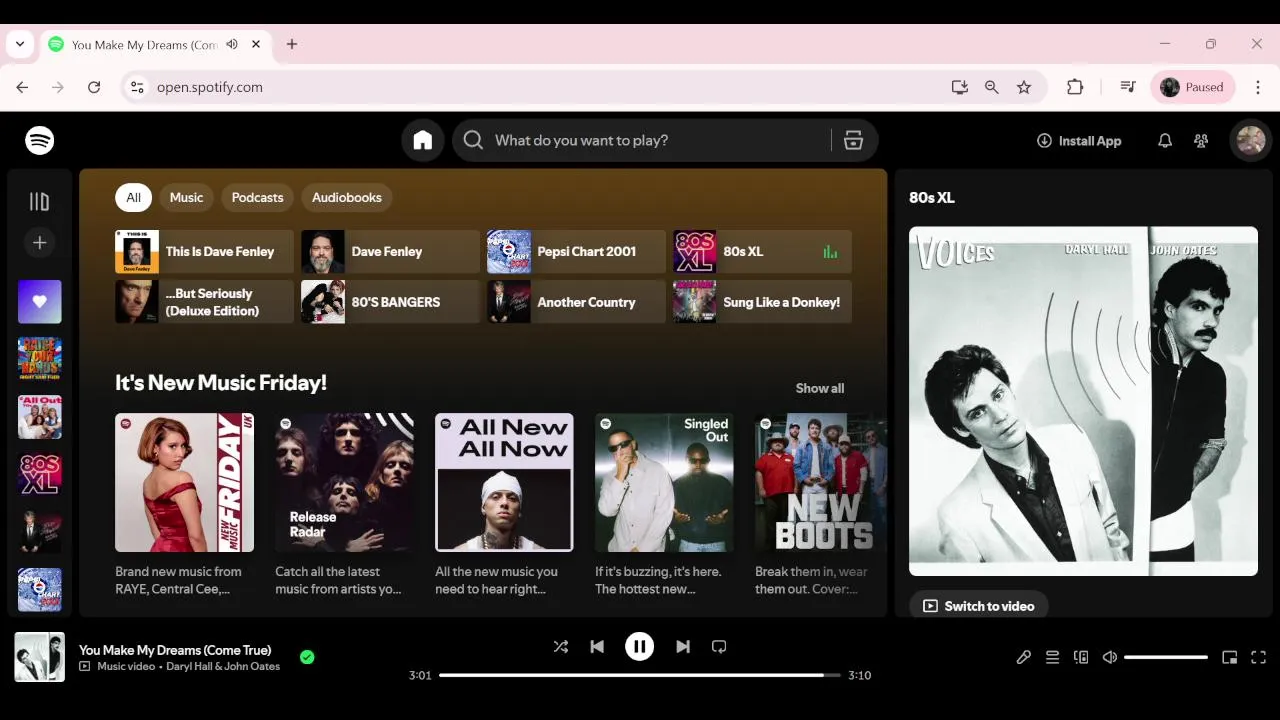Mute the volume speaker icon

click(x=1110, y=657)
